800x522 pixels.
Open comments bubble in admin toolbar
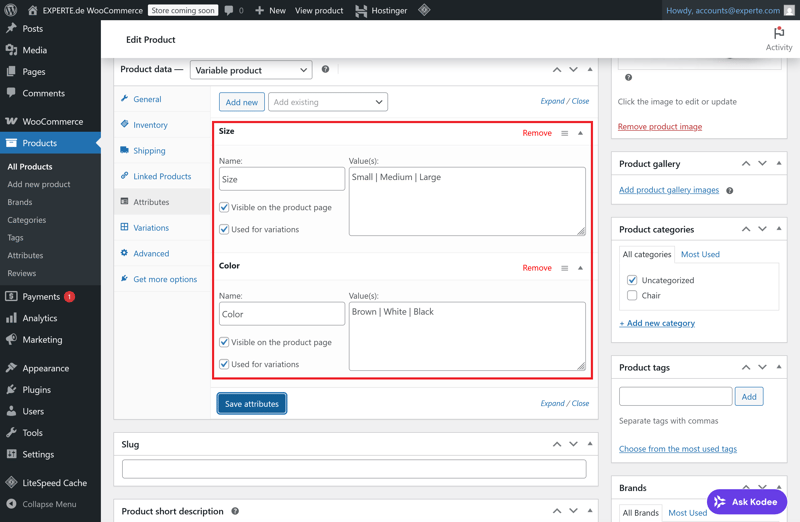[229, 11]
